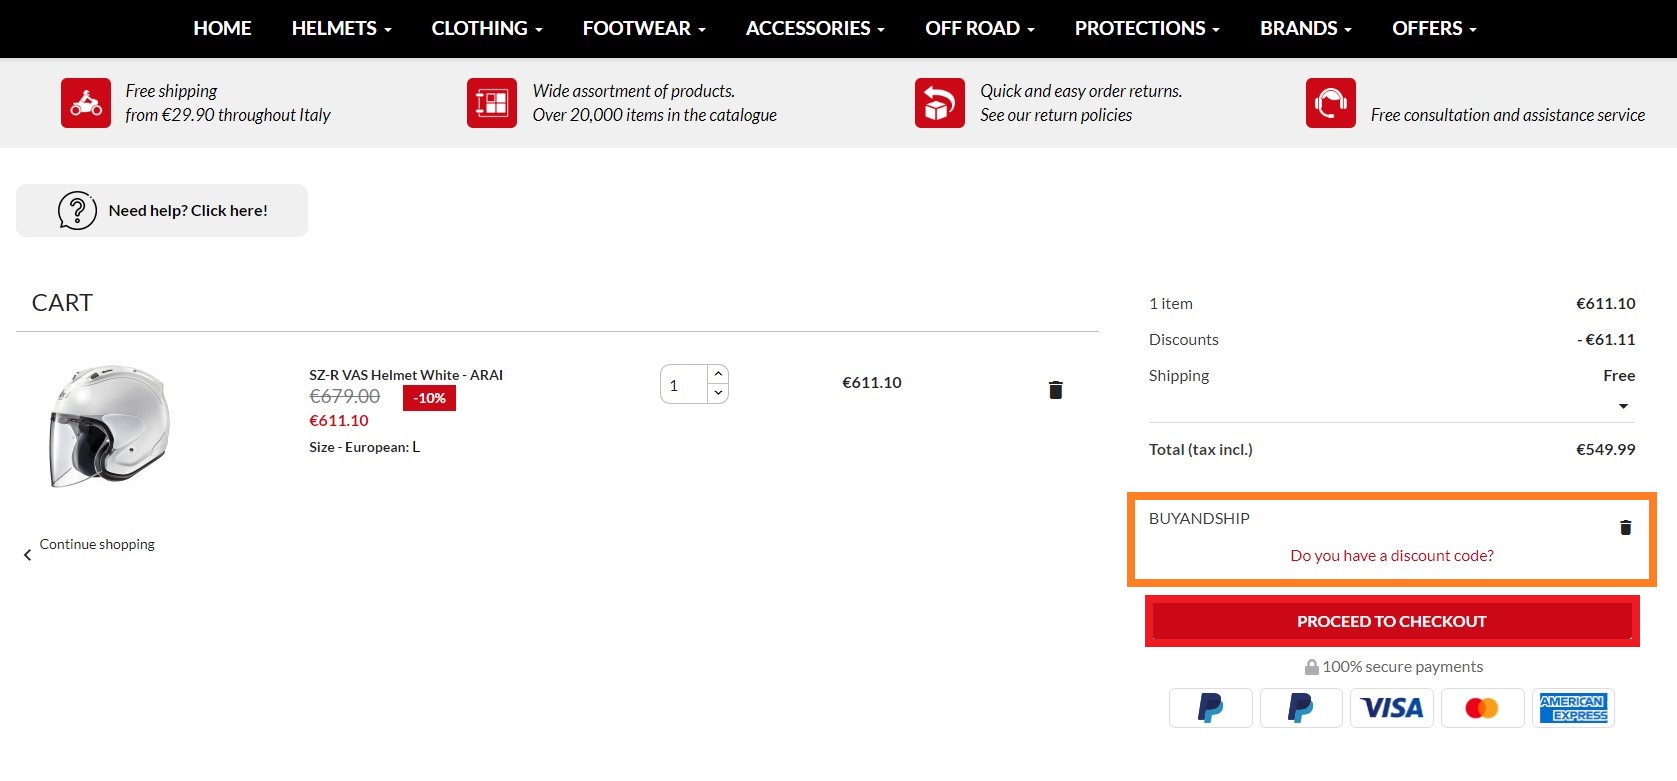The height and width of the screenshot is (781, 1677).
Task: Remove the BUYANDSHIP discount code
Action: [1625, 527]
